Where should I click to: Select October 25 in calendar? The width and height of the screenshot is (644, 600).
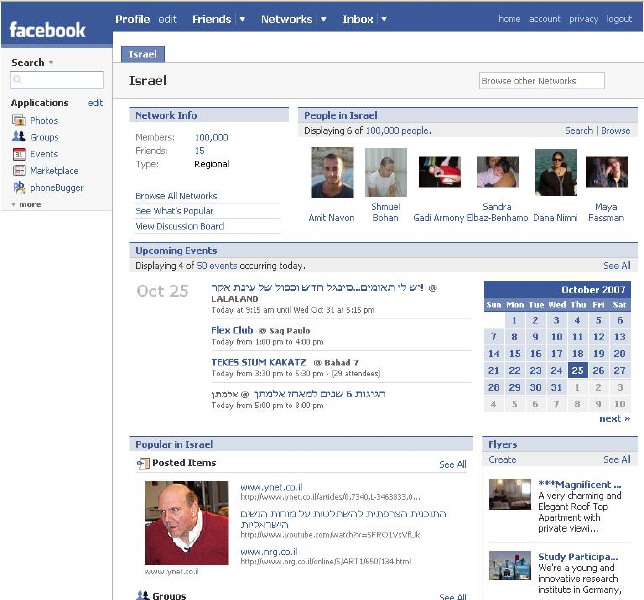coord(577,370)
